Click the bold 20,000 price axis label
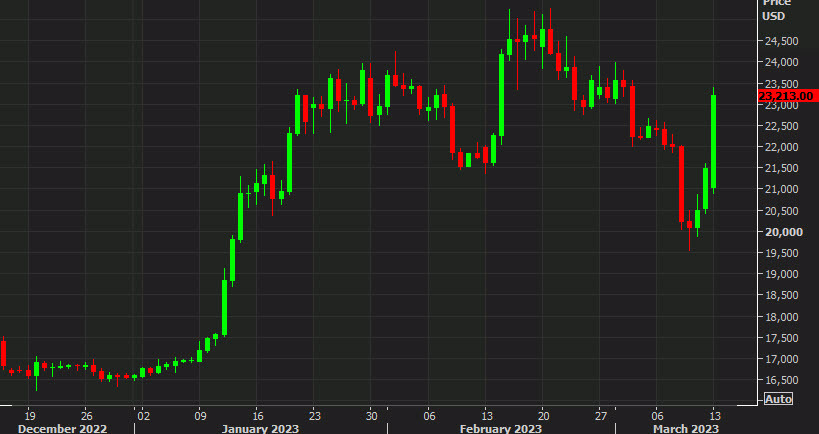819x434 pixels. (783, 232)
